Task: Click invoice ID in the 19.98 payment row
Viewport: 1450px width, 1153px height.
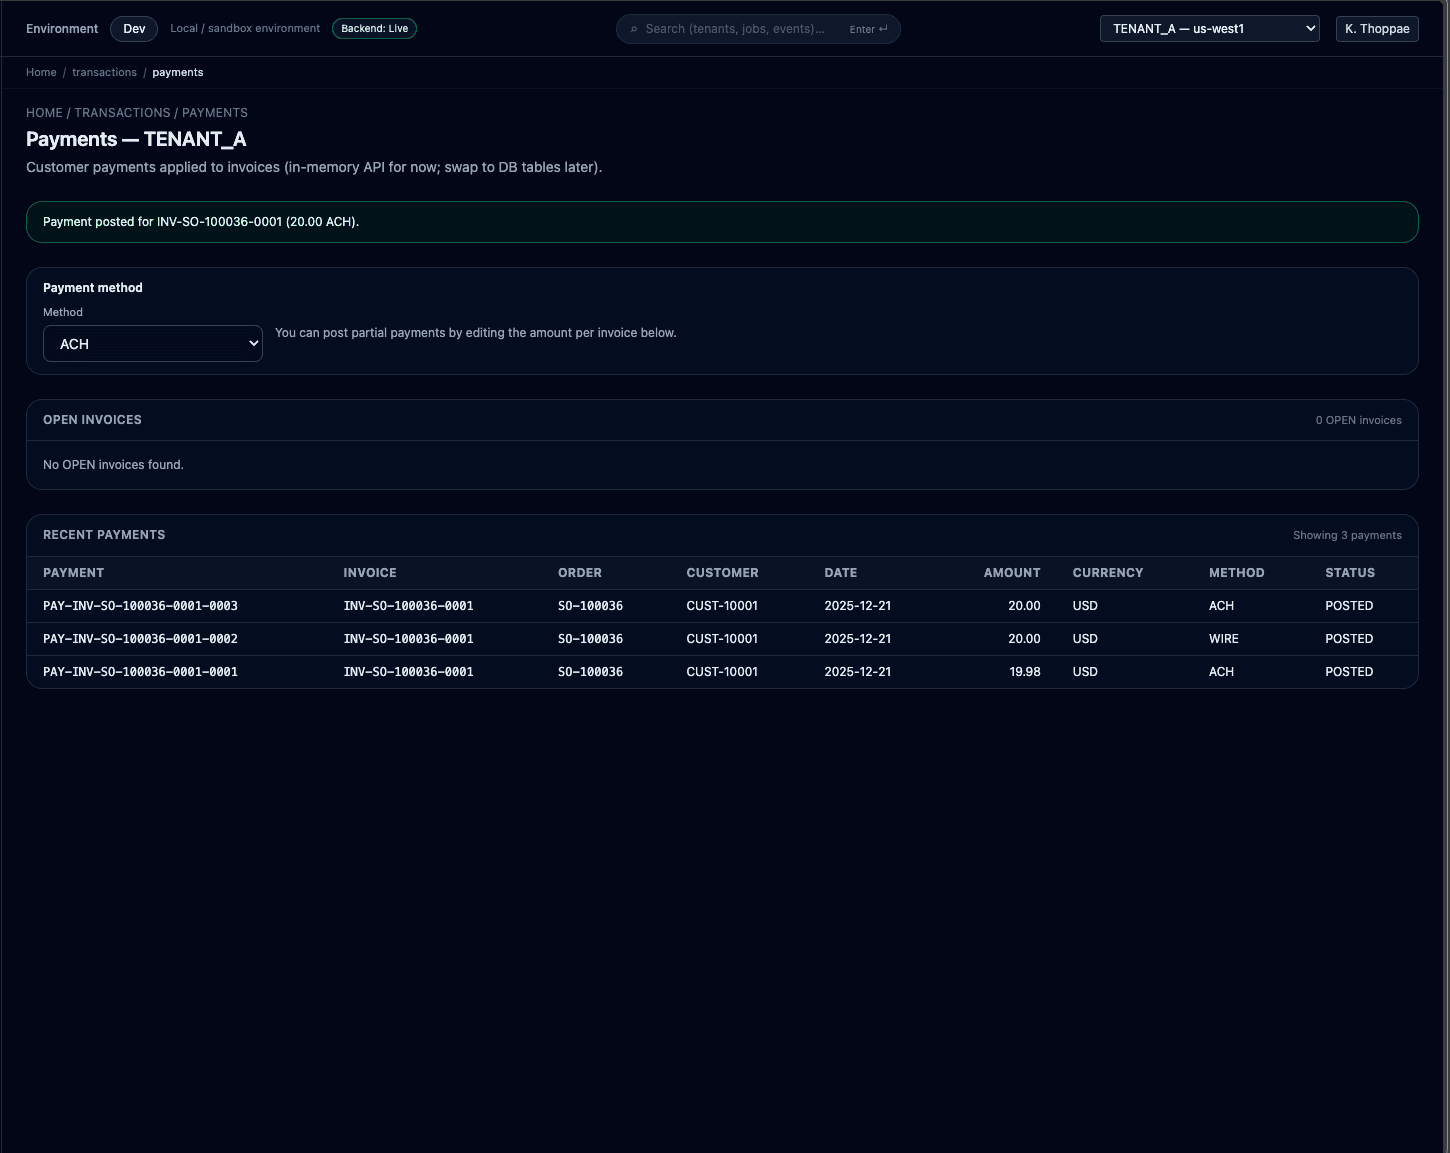Action: tap(408, 672)
